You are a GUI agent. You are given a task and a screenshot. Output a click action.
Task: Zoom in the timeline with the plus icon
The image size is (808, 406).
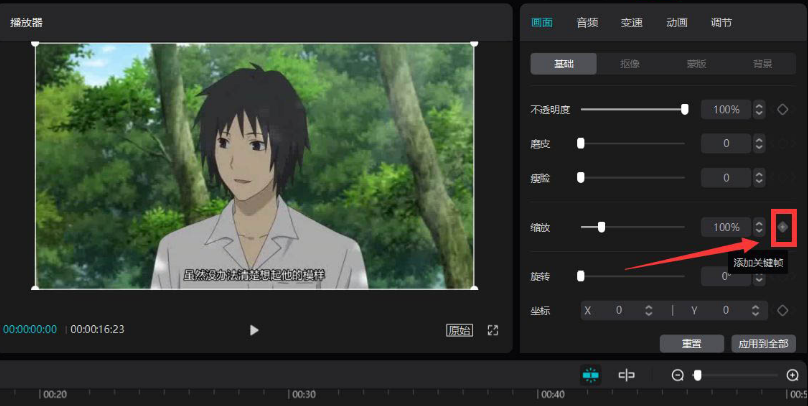(x=793, y=375)
